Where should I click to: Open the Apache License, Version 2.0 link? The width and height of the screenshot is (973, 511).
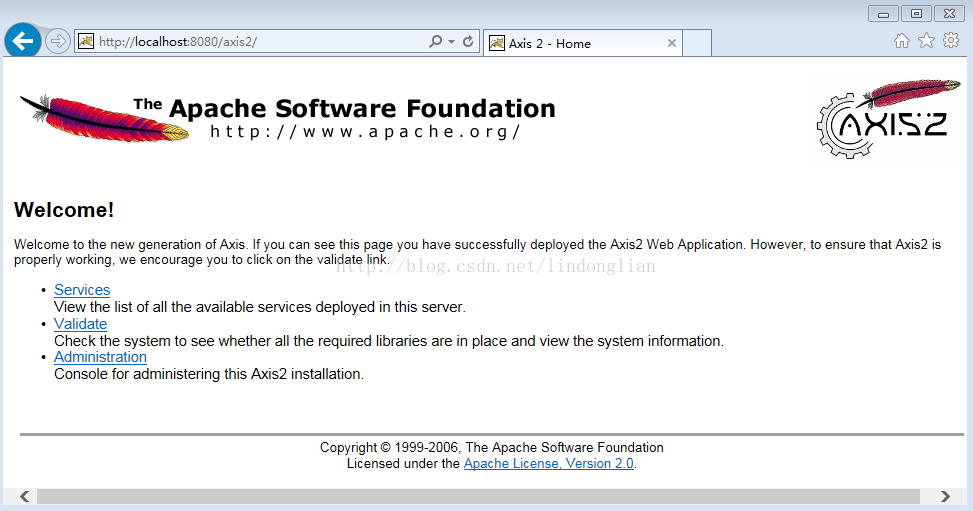[x=549, y=463]
